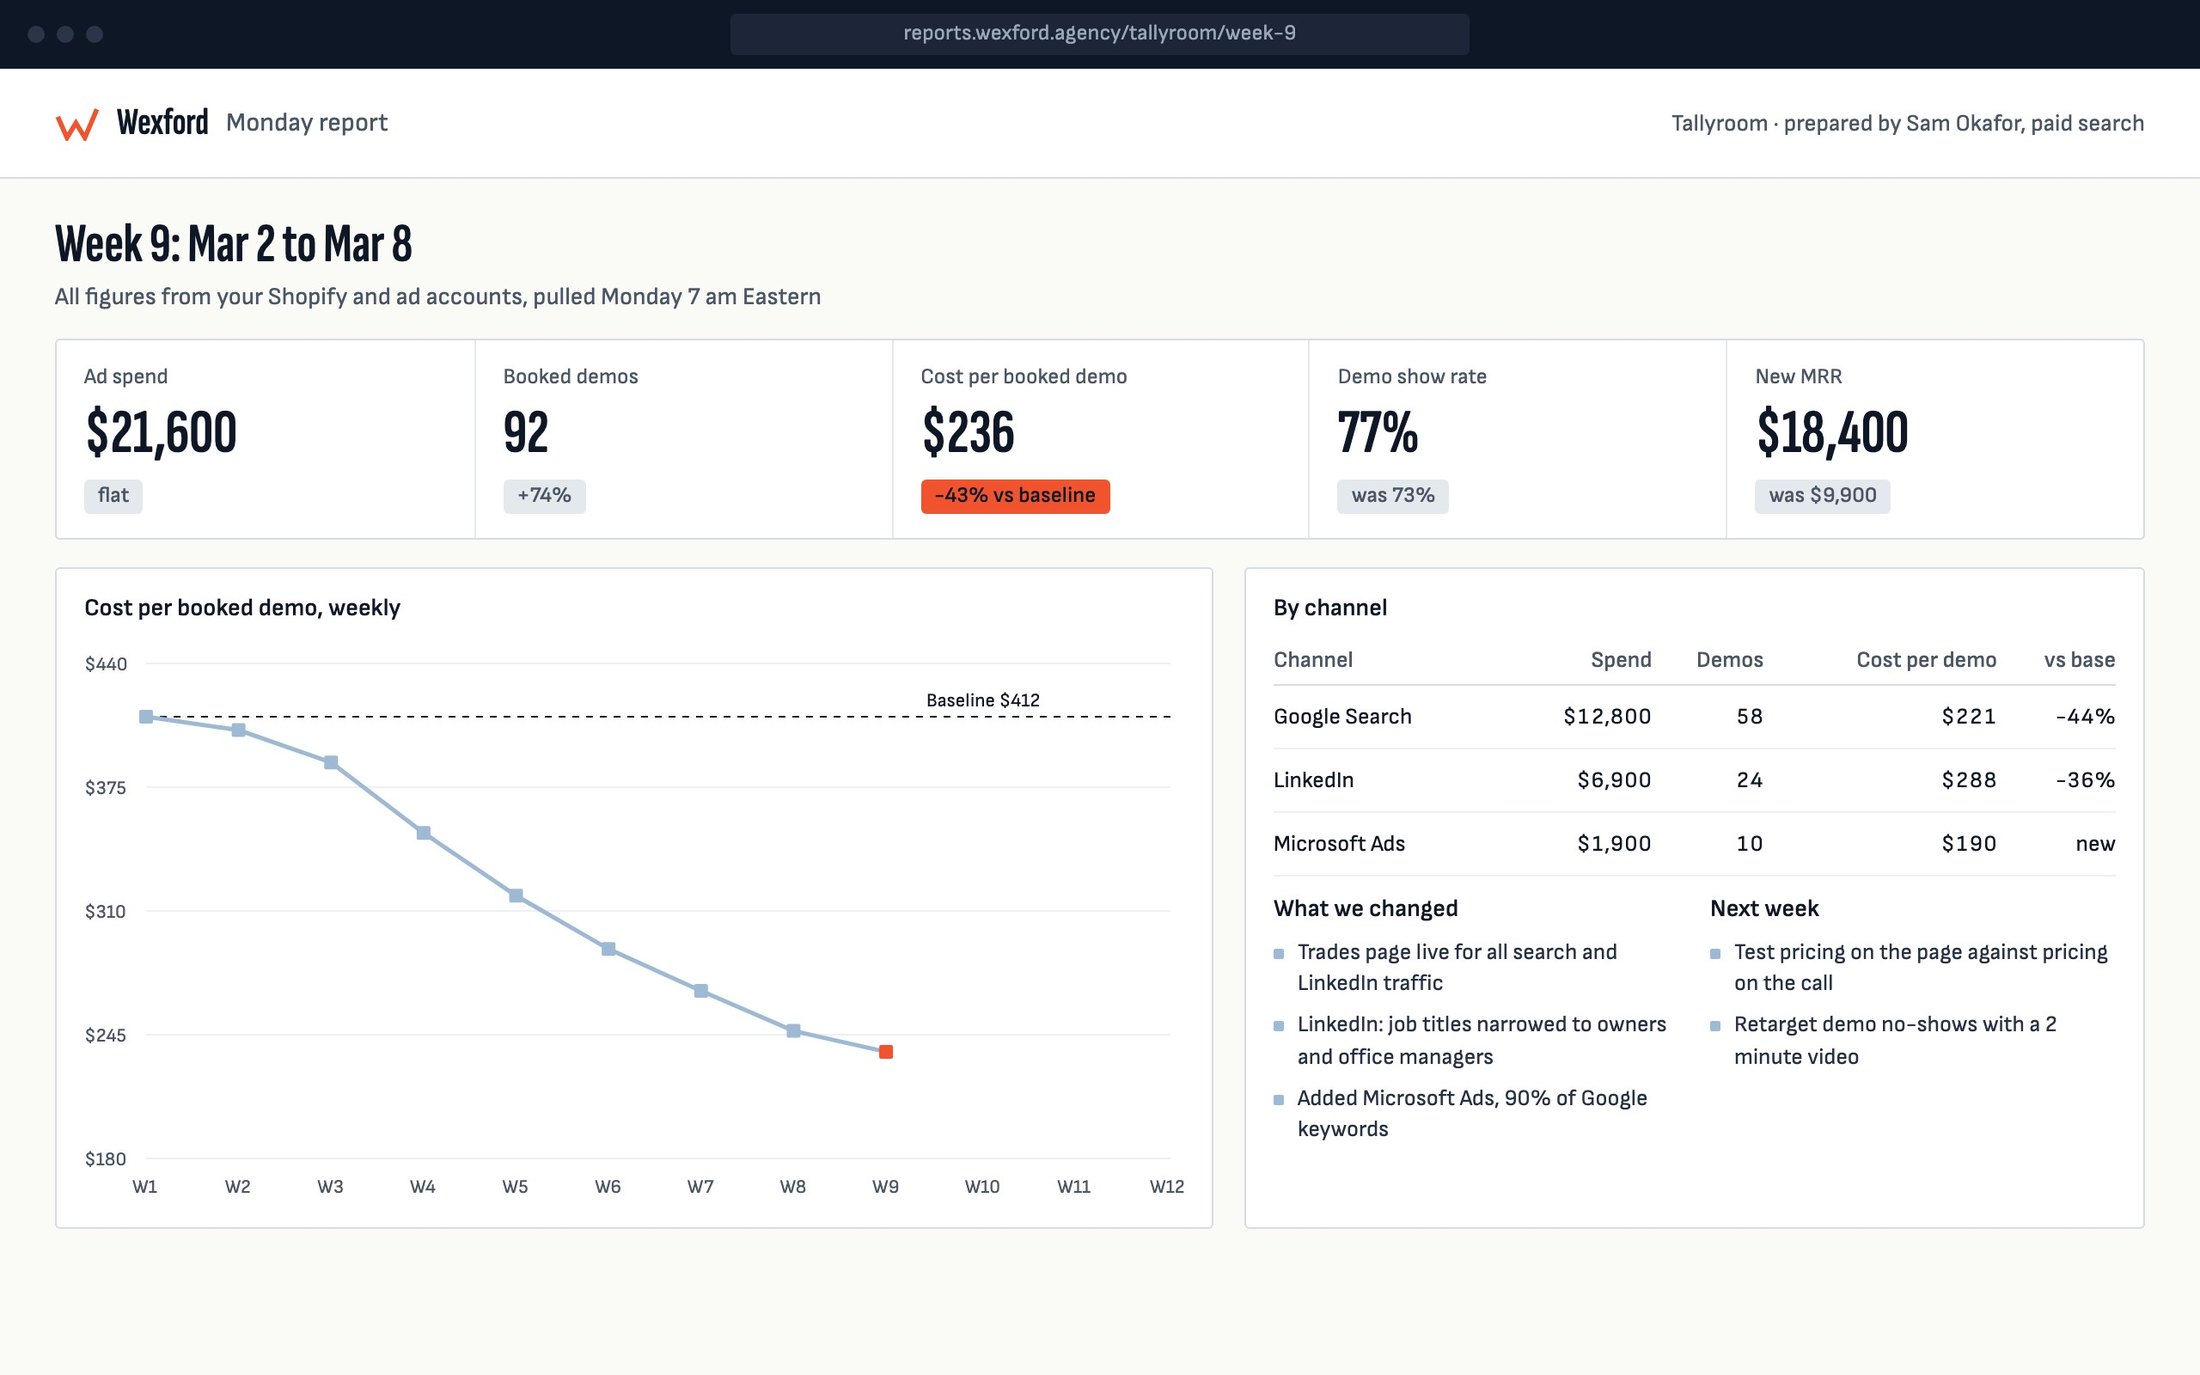
Task: Click 'Cost per booked demo, weekly' chart title
Action: coord(242,608)
